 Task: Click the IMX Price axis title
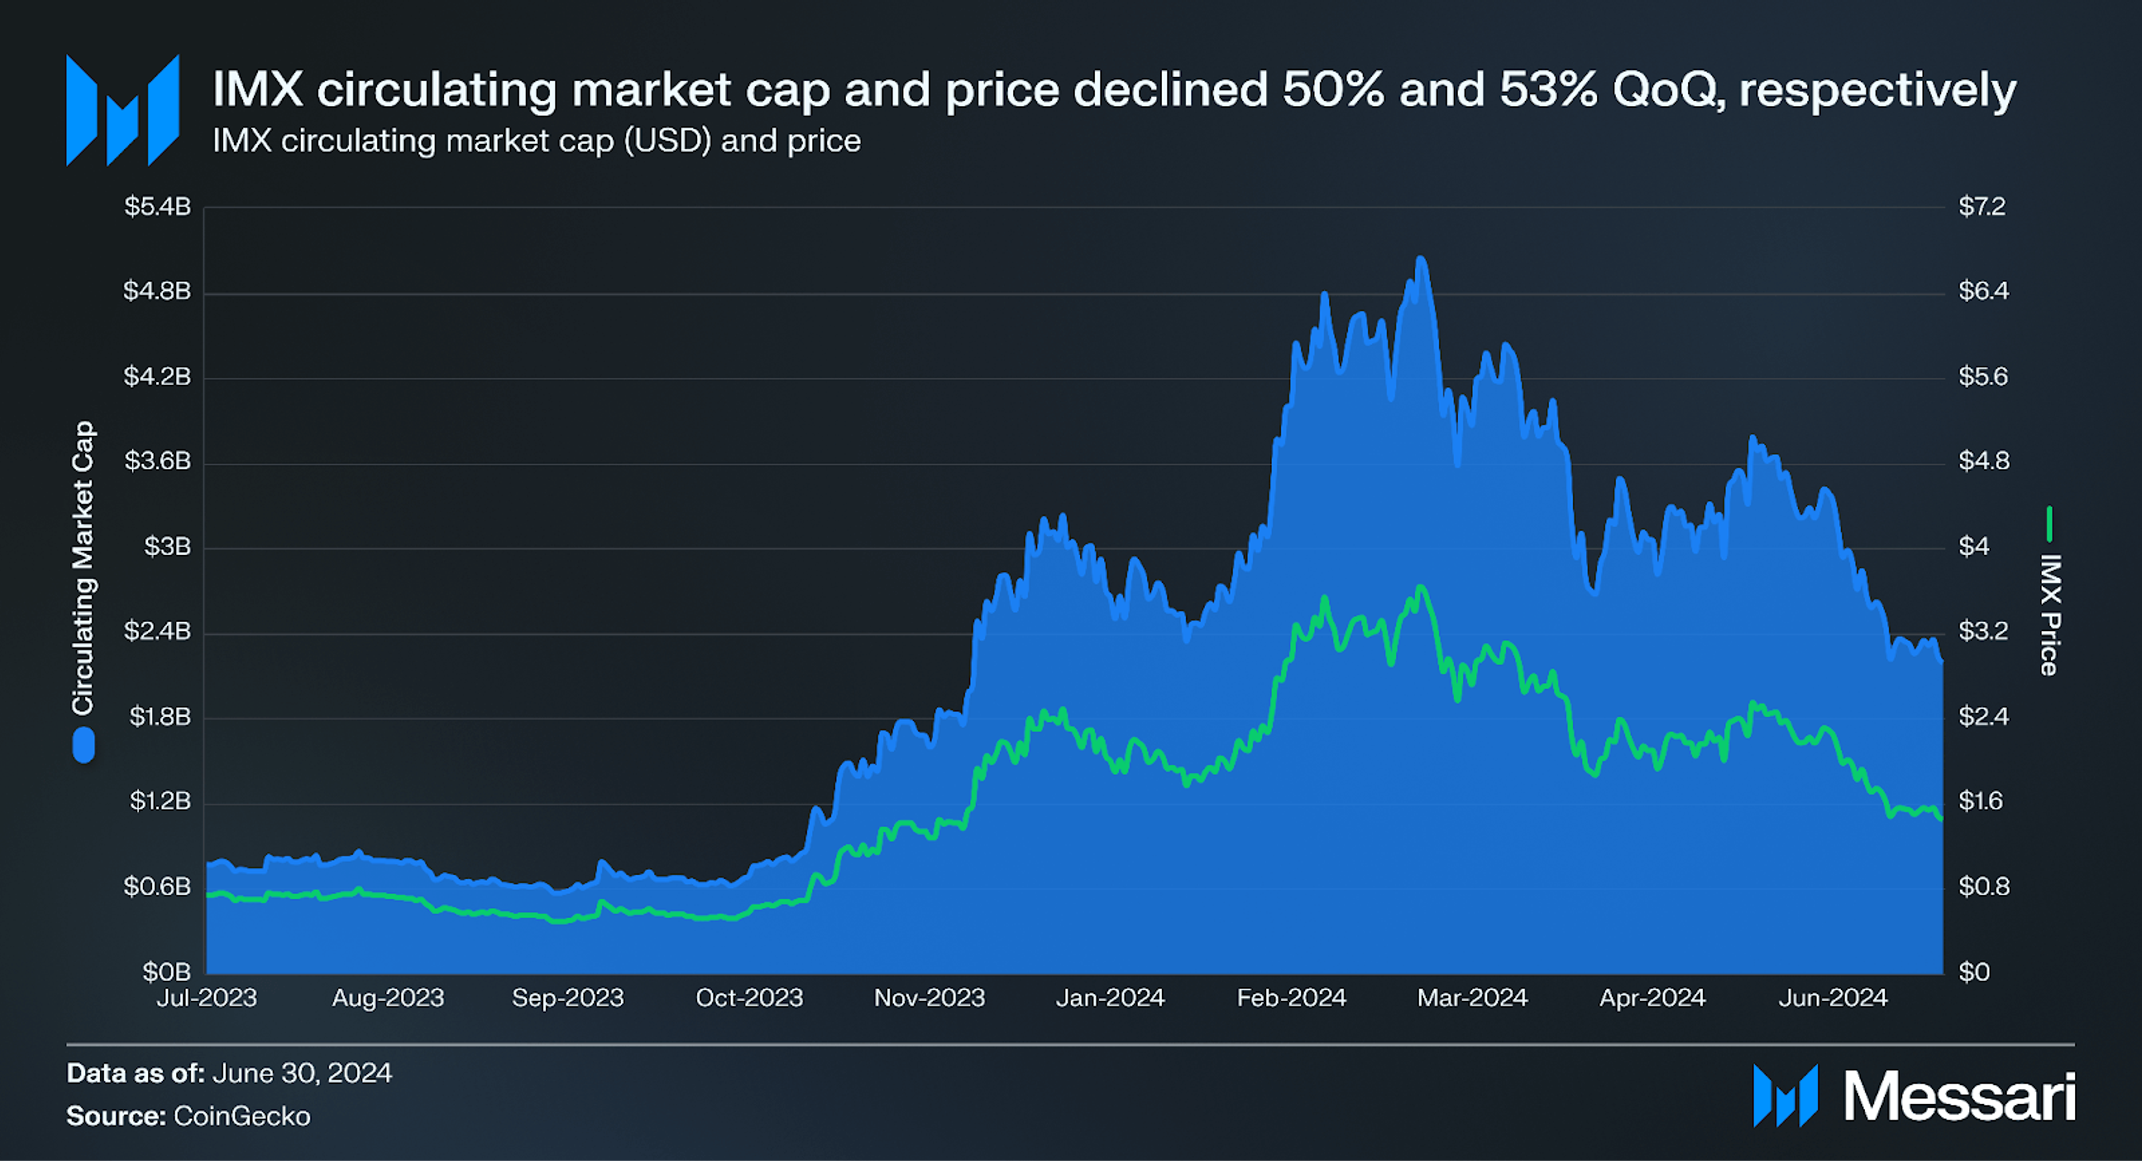(2049, 614)
